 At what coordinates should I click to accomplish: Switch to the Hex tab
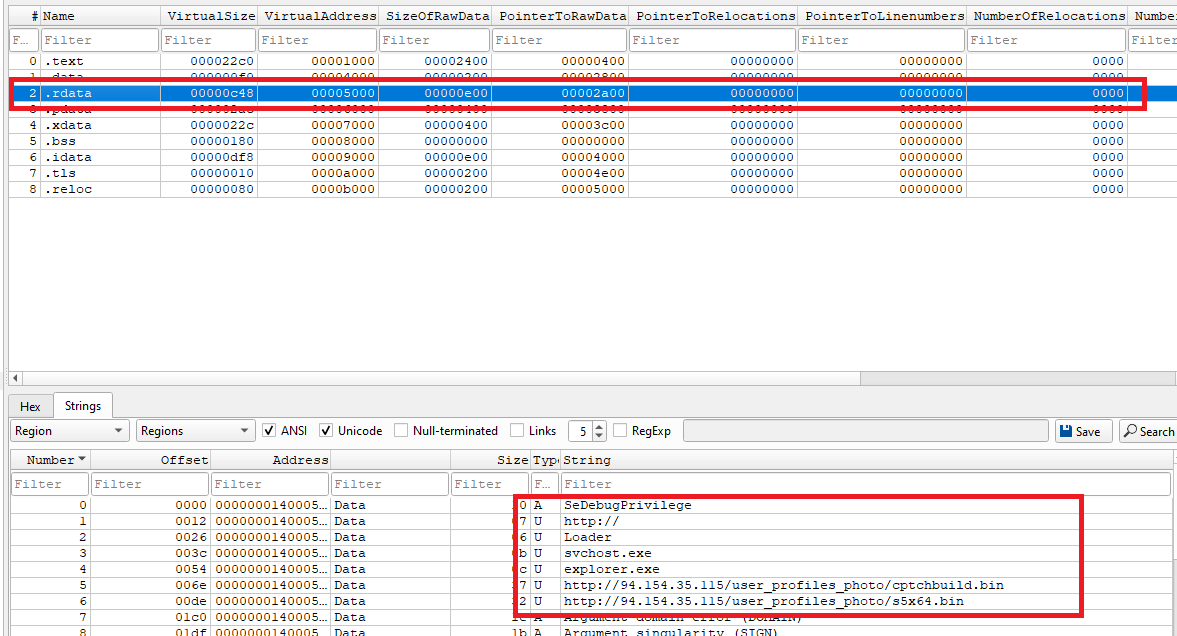[x=30, y=406]
